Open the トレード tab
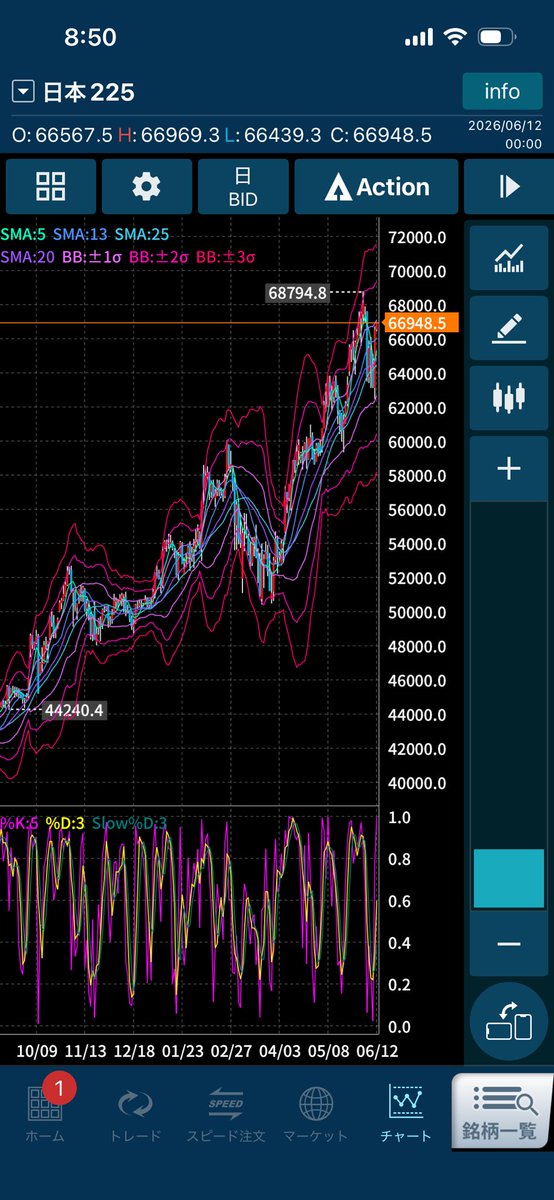The height and width of the screenshot is (1200, 554). (x=134, y=1116)
